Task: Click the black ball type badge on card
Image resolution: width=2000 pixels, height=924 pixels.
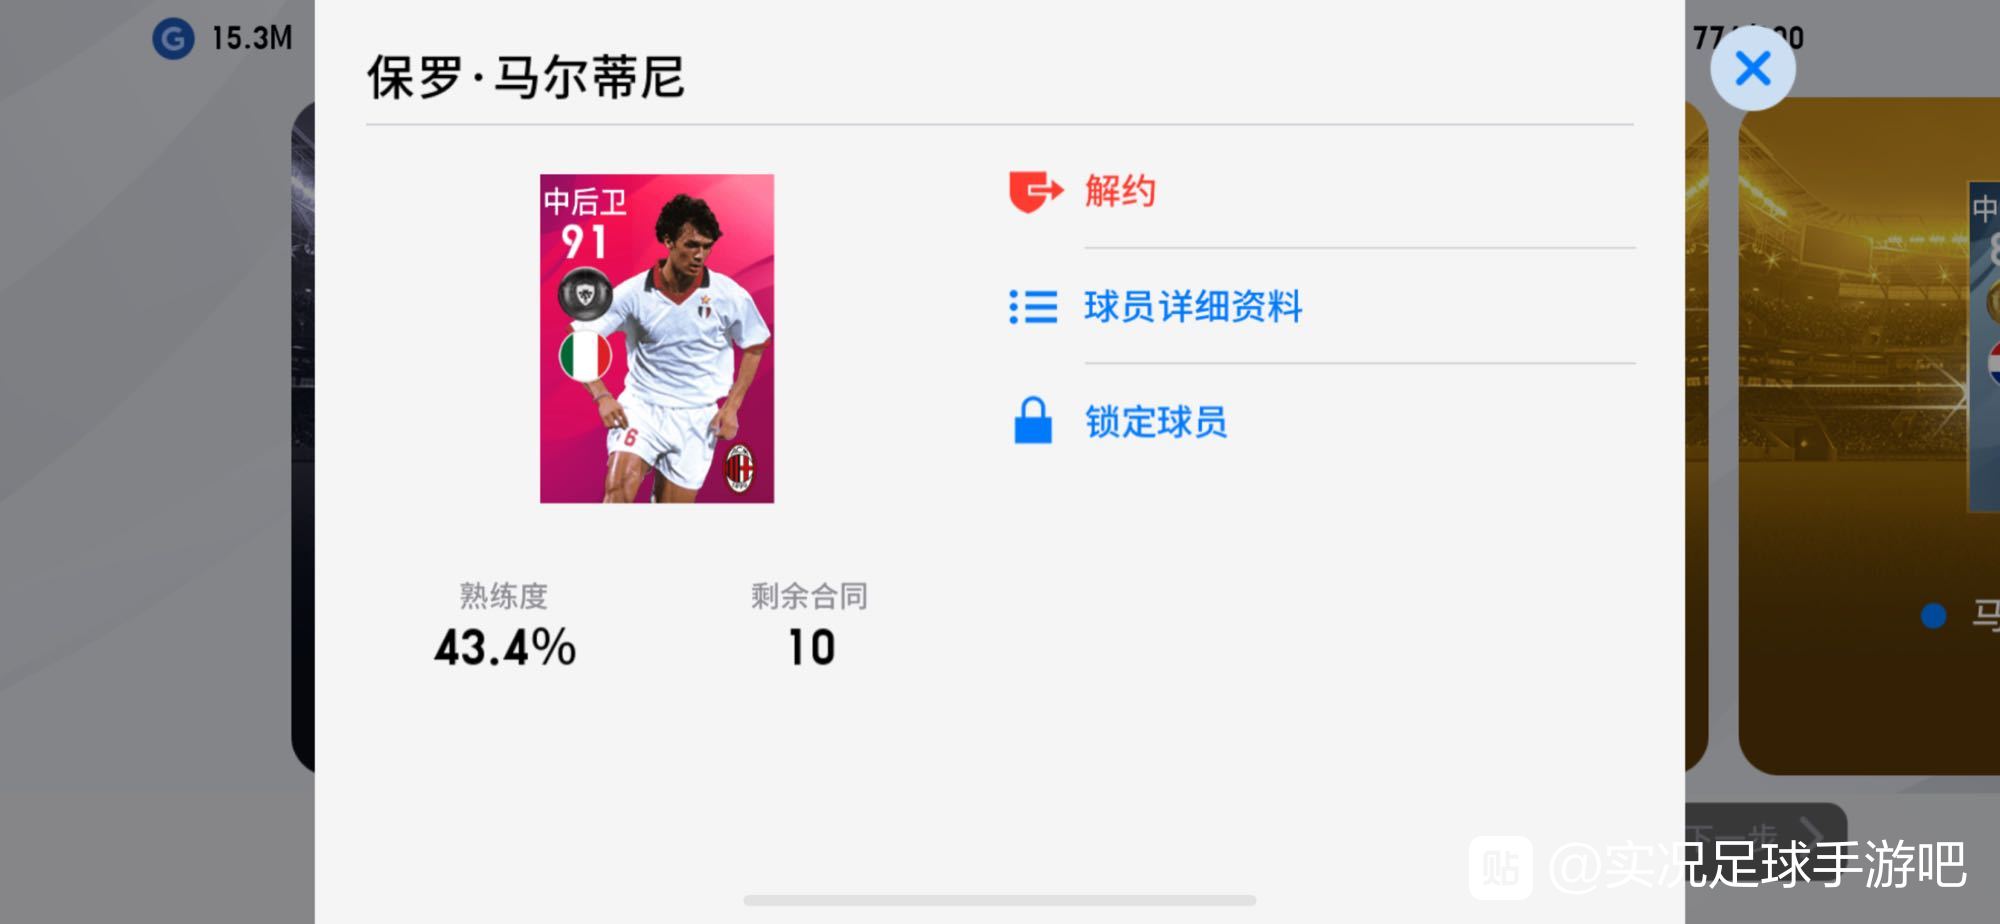Action: pos(585,293)
